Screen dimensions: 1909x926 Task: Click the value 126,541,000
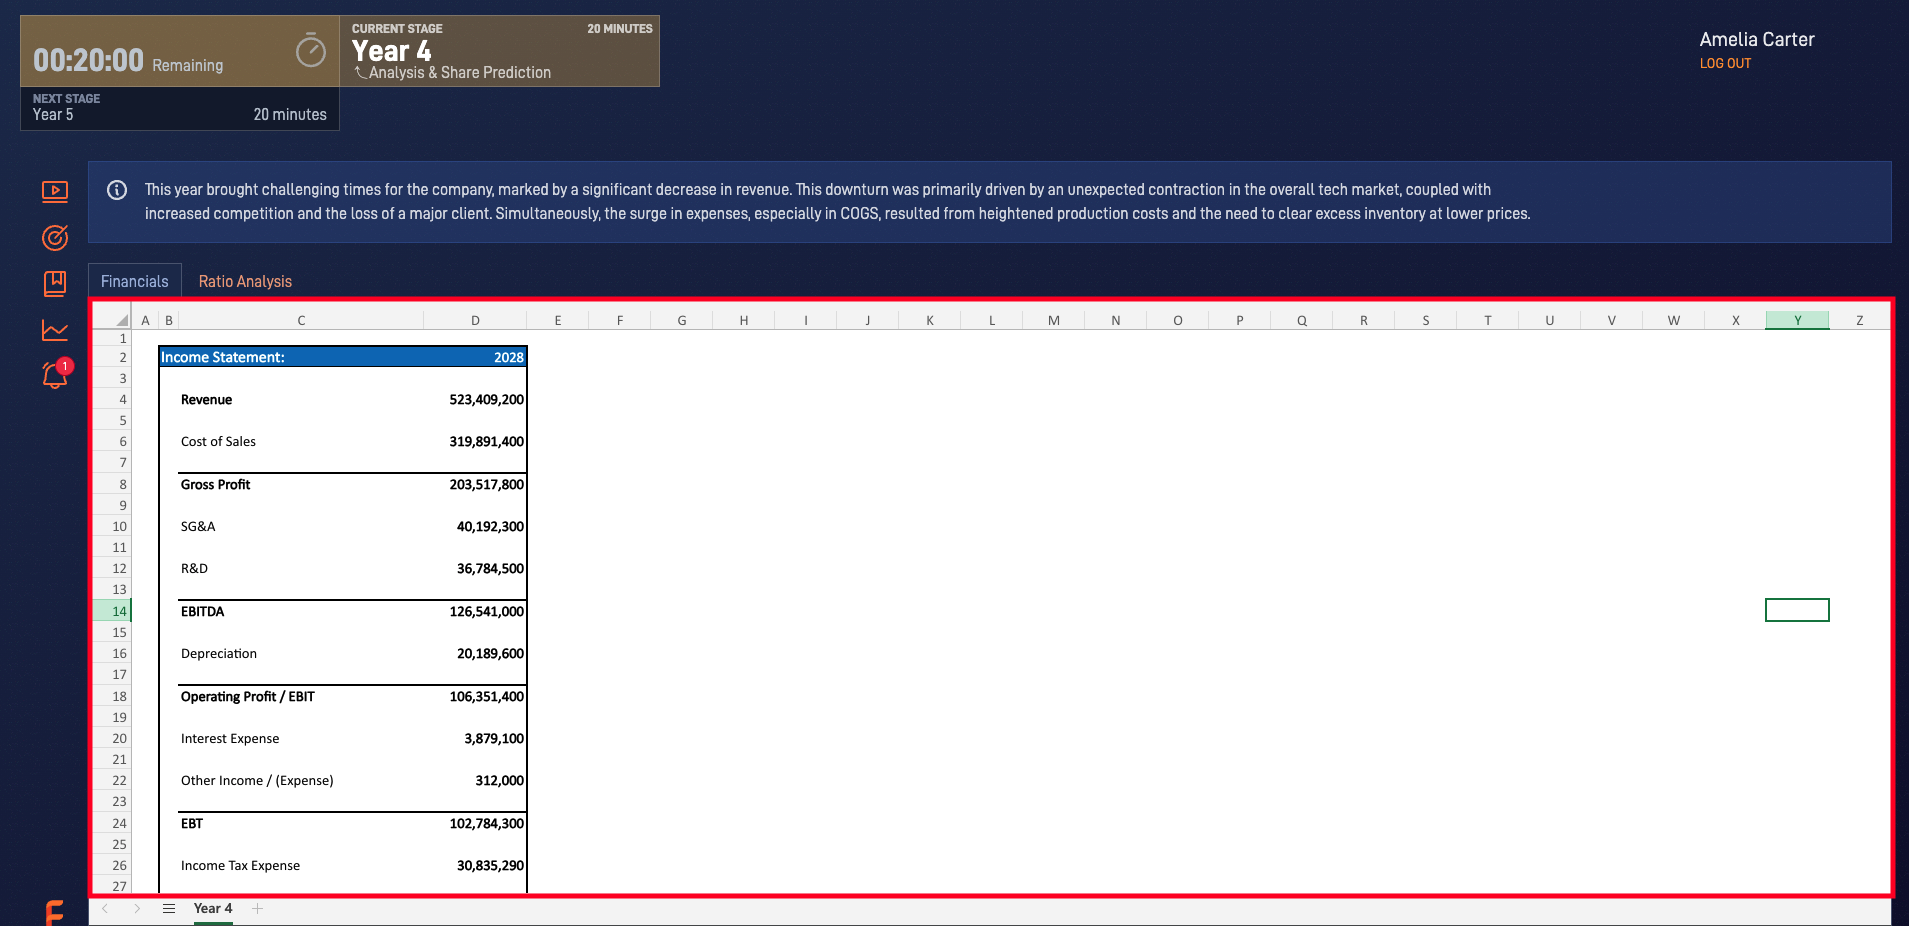point(486,612)
